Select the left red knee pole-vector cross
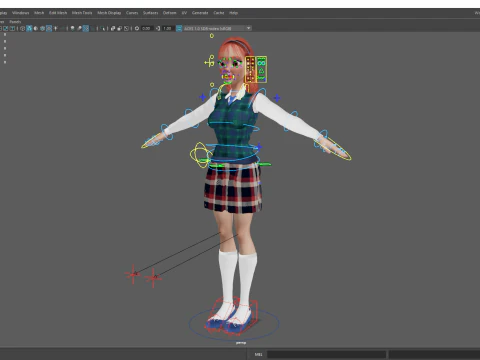This screenshot has width=480, height=360. (133, 274)
